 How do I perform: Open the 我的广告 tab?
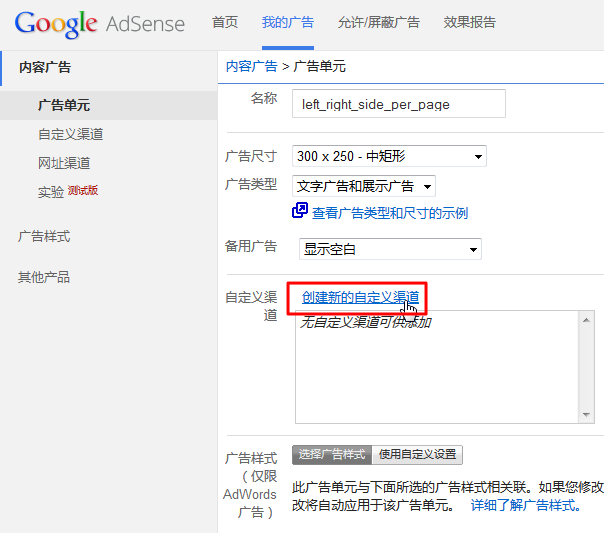(288, 22)
